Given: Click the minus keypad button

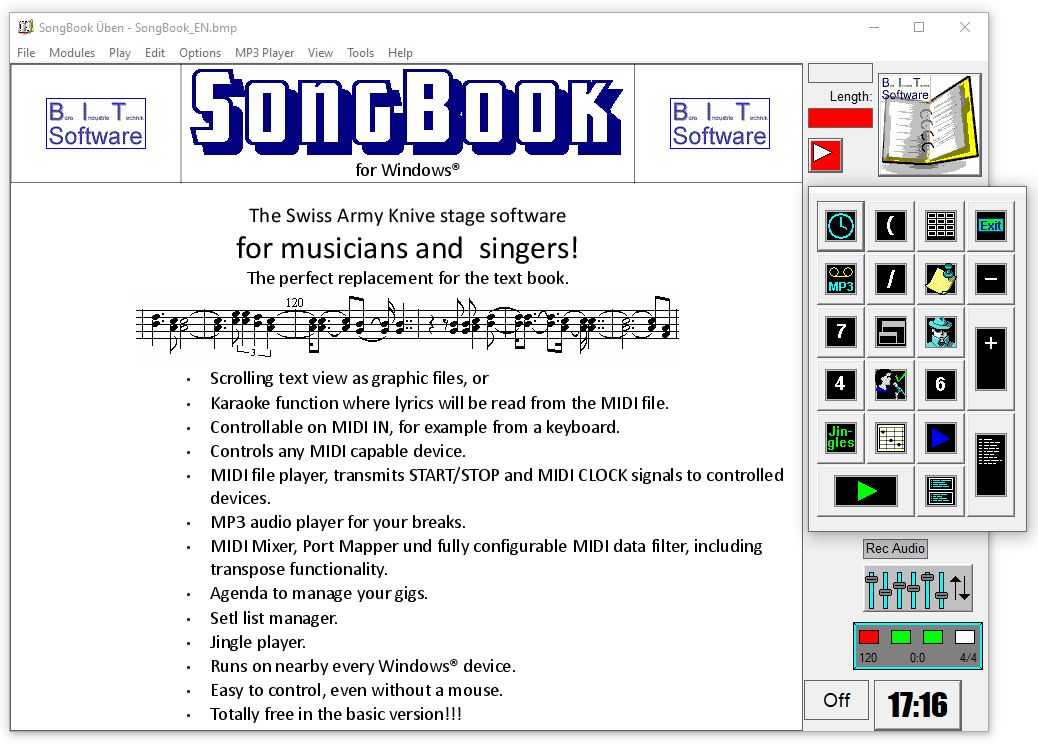Looking at the screenshot, I should [990, 279].
